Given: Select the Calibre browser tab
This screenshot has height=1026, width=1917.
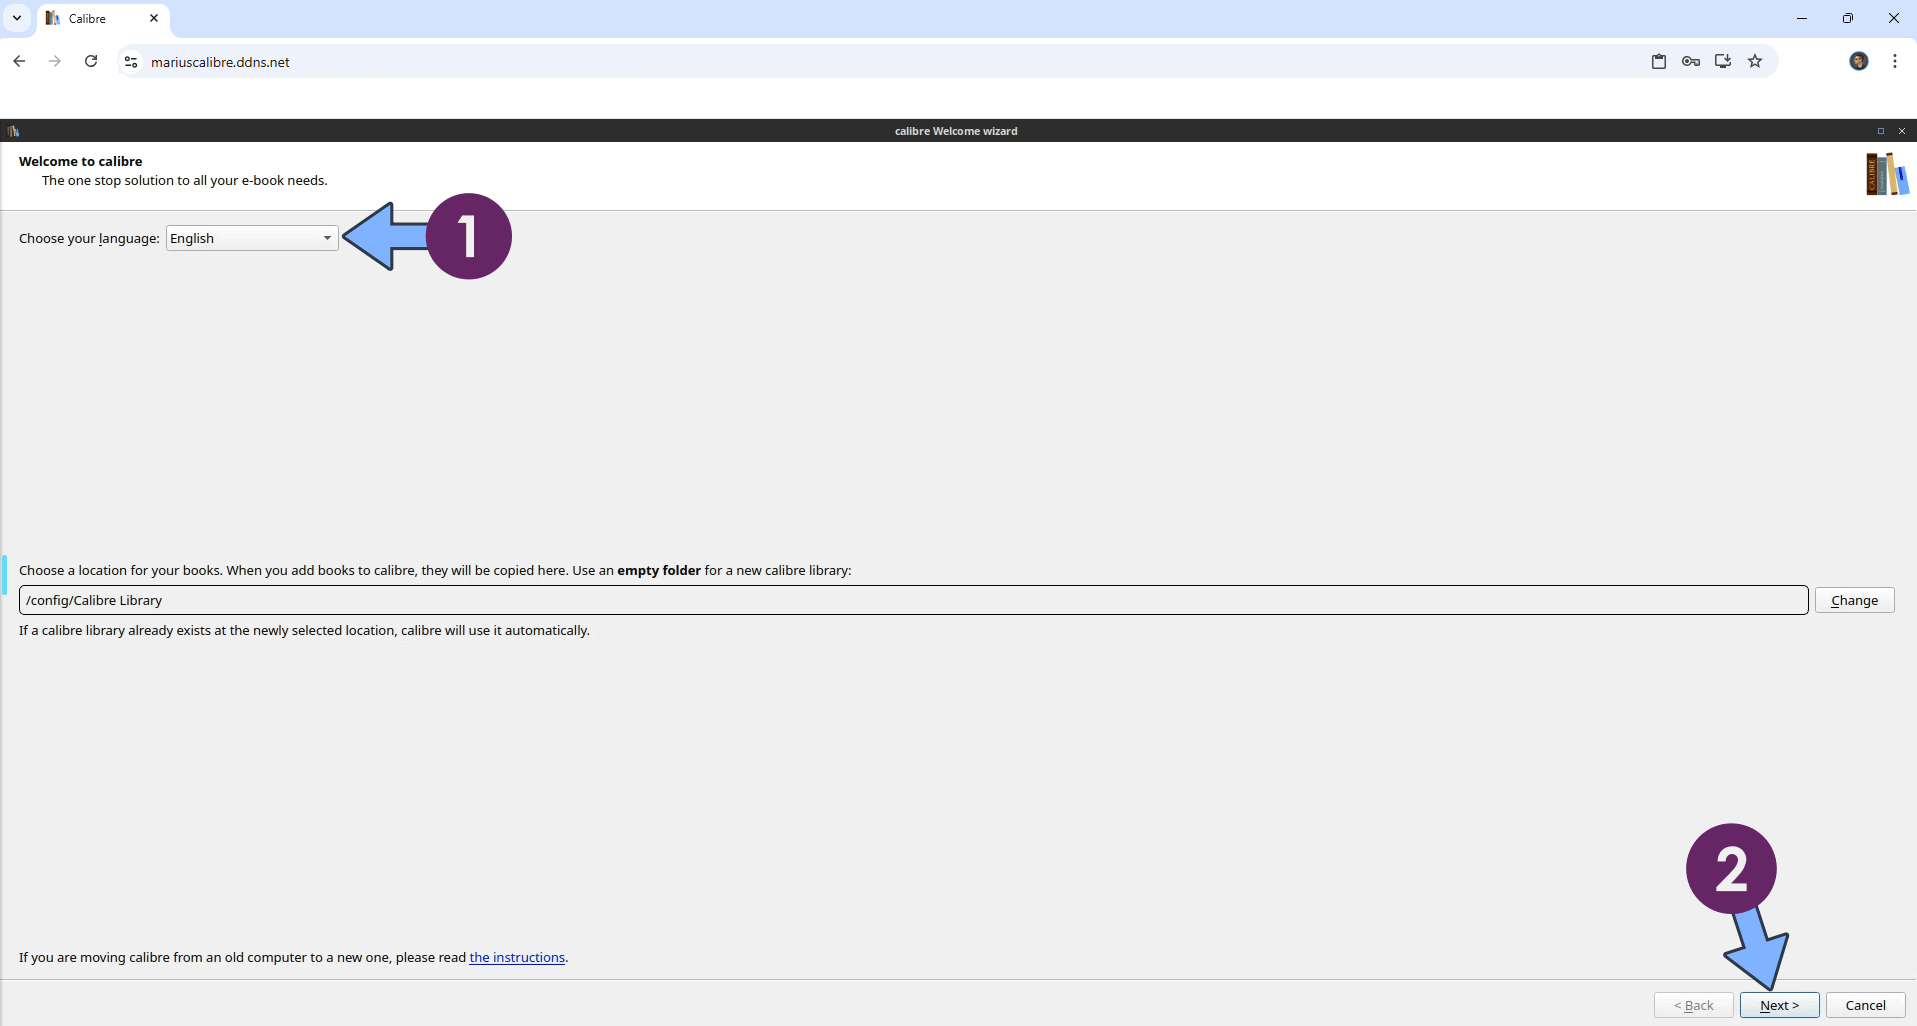Looking at the screenshot, I should tap(104, 19).
